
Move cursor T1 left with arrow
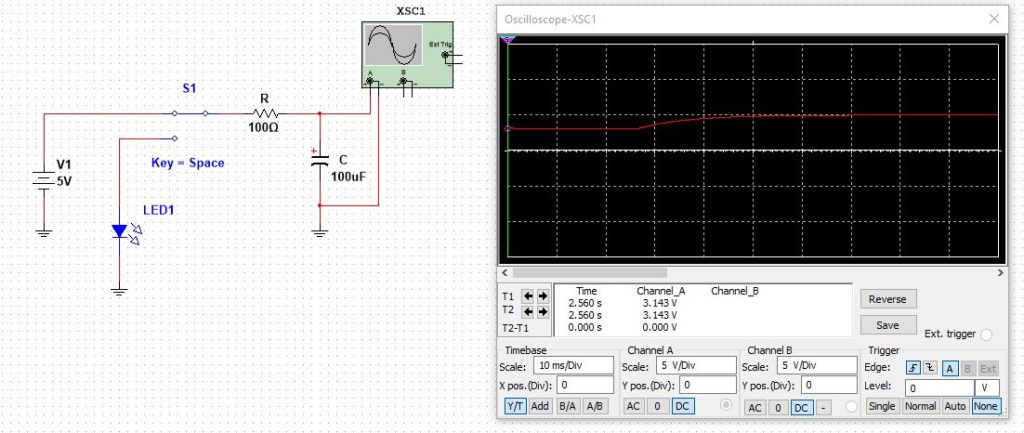coord(528,296)
